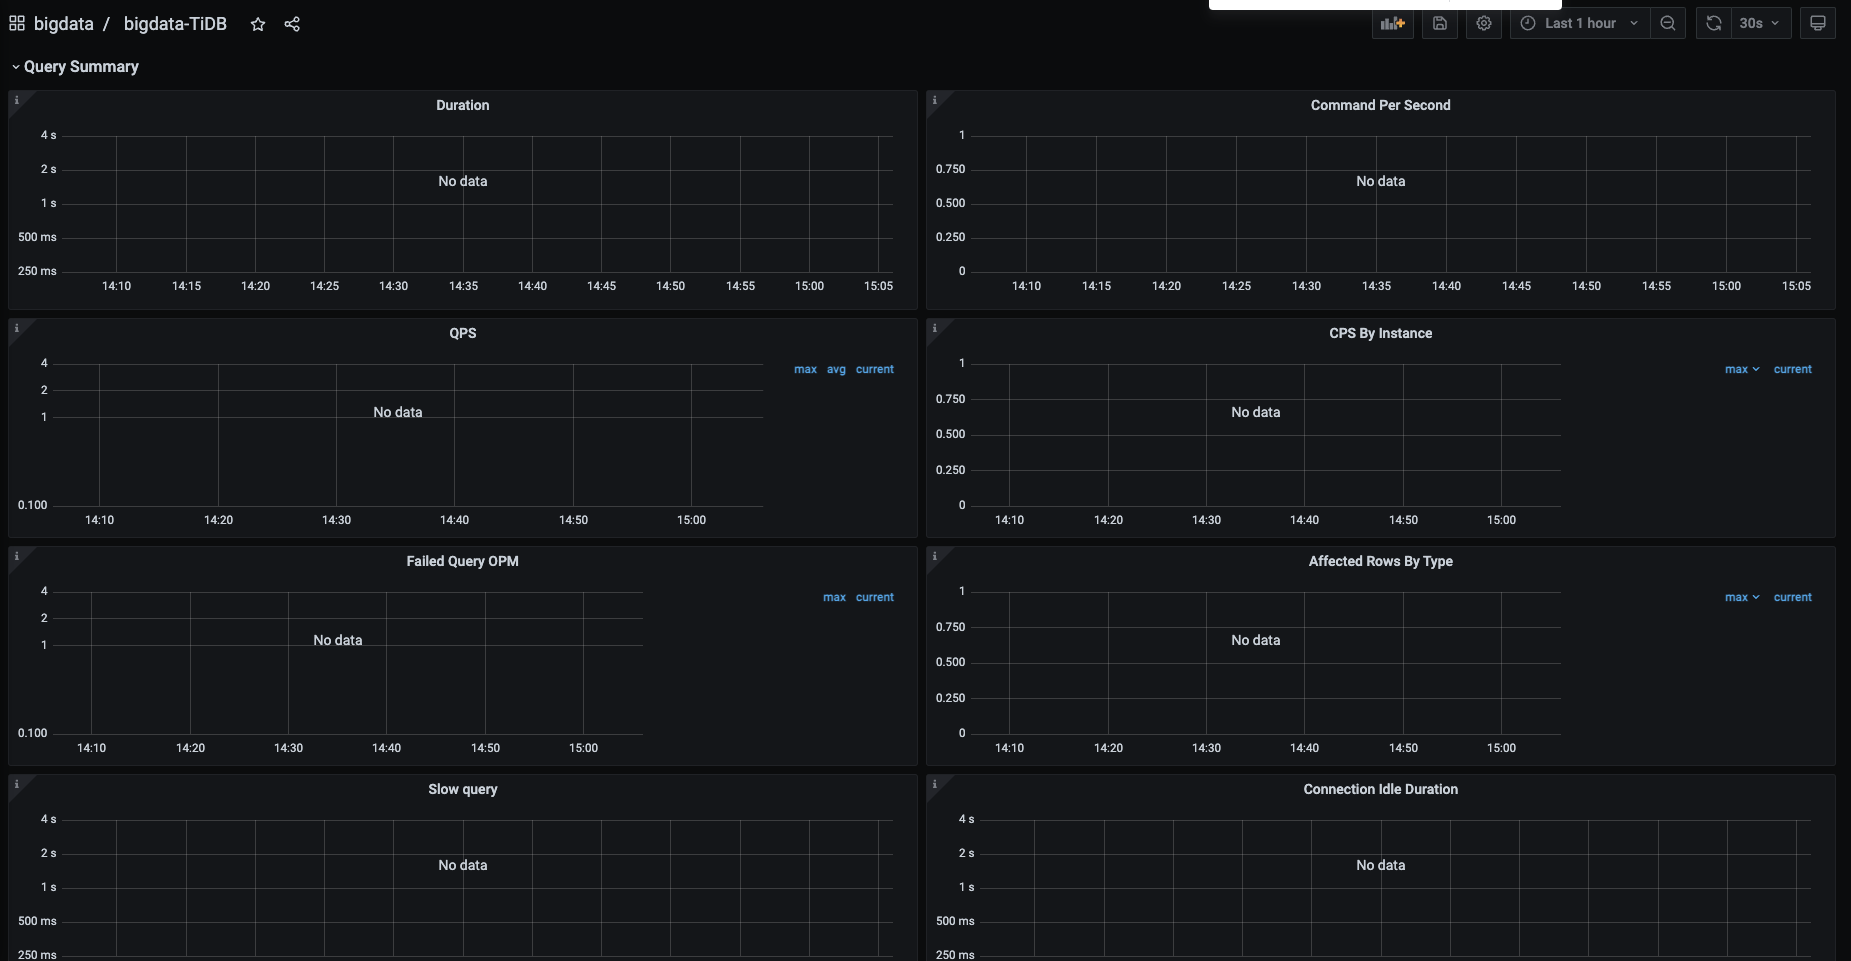Sort QPS legend by avg column
1851x961 pixels.
coord(836,369)
